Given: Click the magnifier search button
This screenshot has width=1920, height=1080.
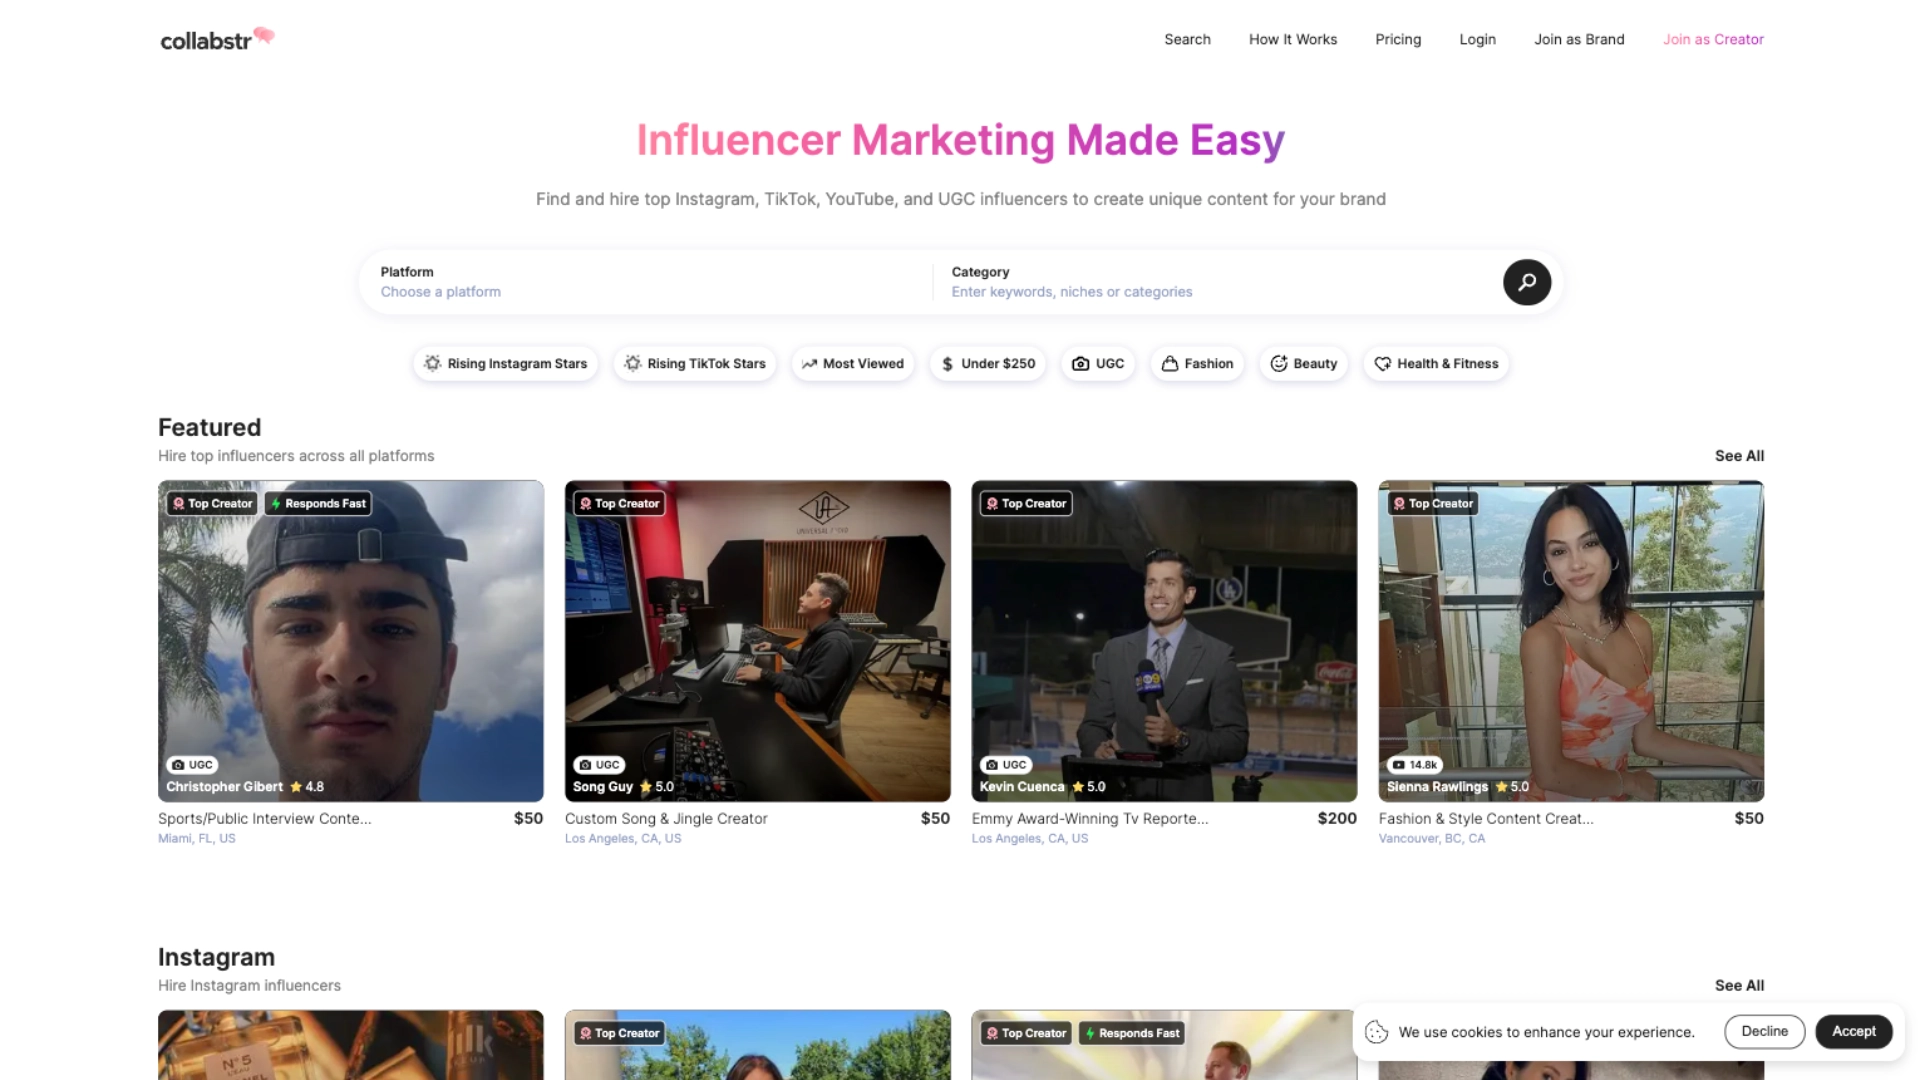Looking at the screenshot, I should [x=1526, y=282].
